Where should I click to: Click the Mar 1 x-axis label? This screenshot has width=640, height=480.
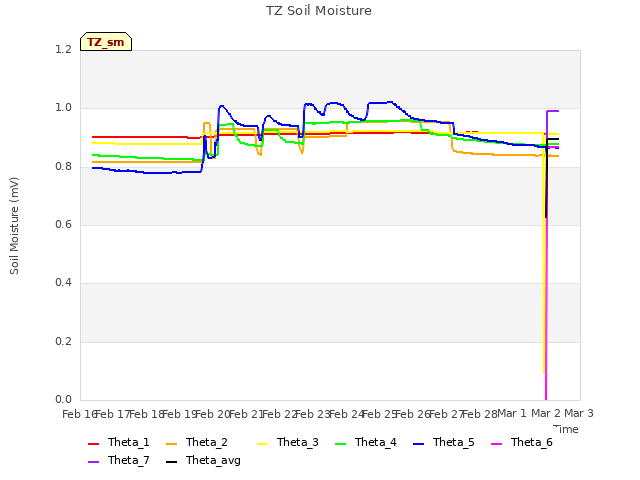(x=512, y=413)
